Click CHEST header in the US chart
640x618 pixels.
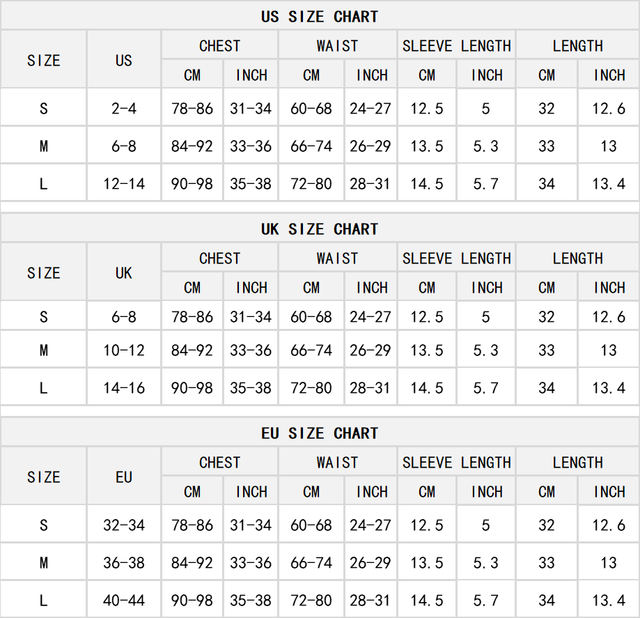(220, 45)
